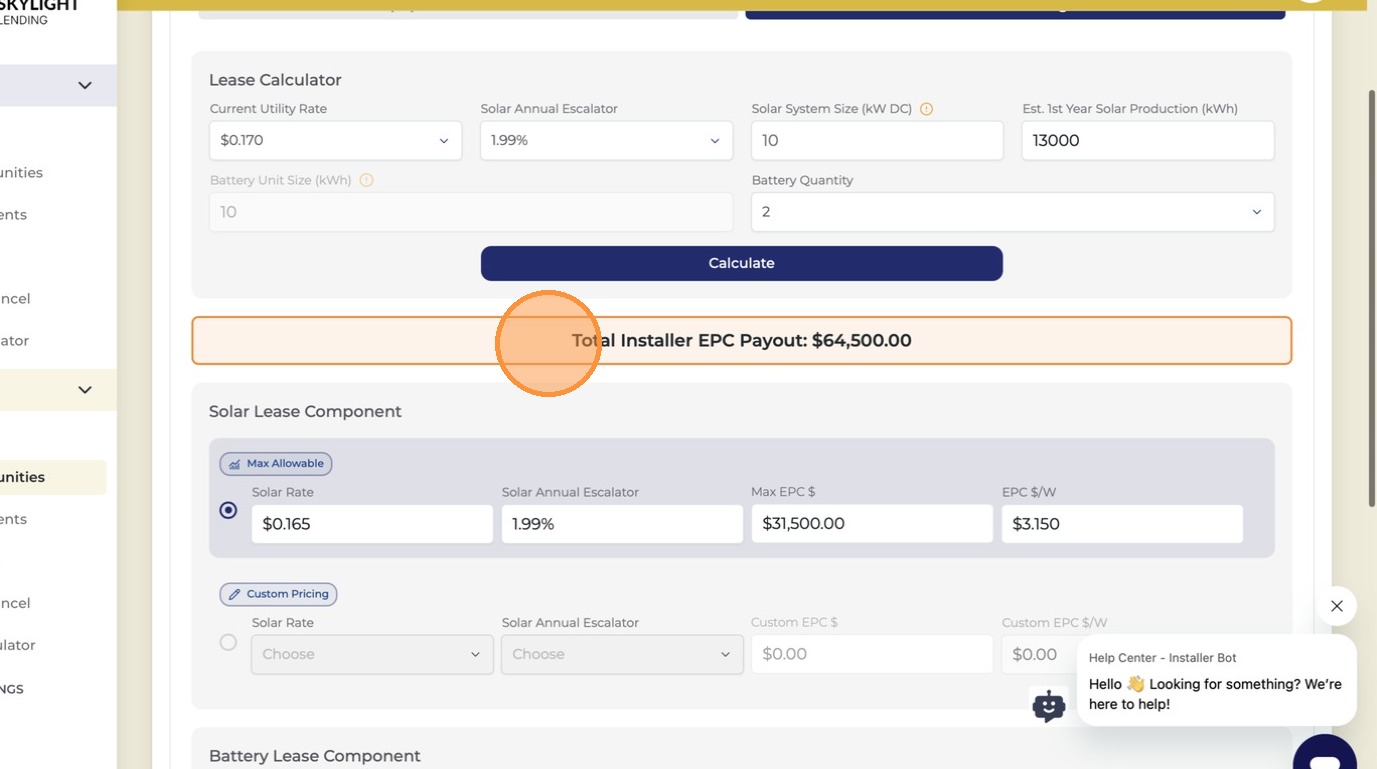Click the Calculate button
The image size is (1377, 769).
pyautogui.click(x=741, y=263)
